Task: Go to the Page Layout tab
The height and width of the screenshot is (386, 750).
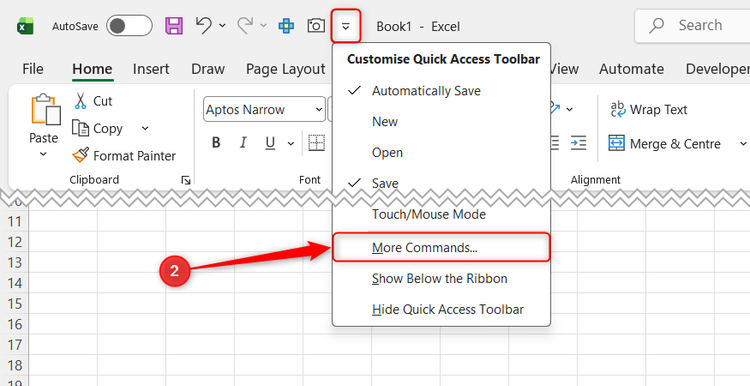Action: (286, 69)
